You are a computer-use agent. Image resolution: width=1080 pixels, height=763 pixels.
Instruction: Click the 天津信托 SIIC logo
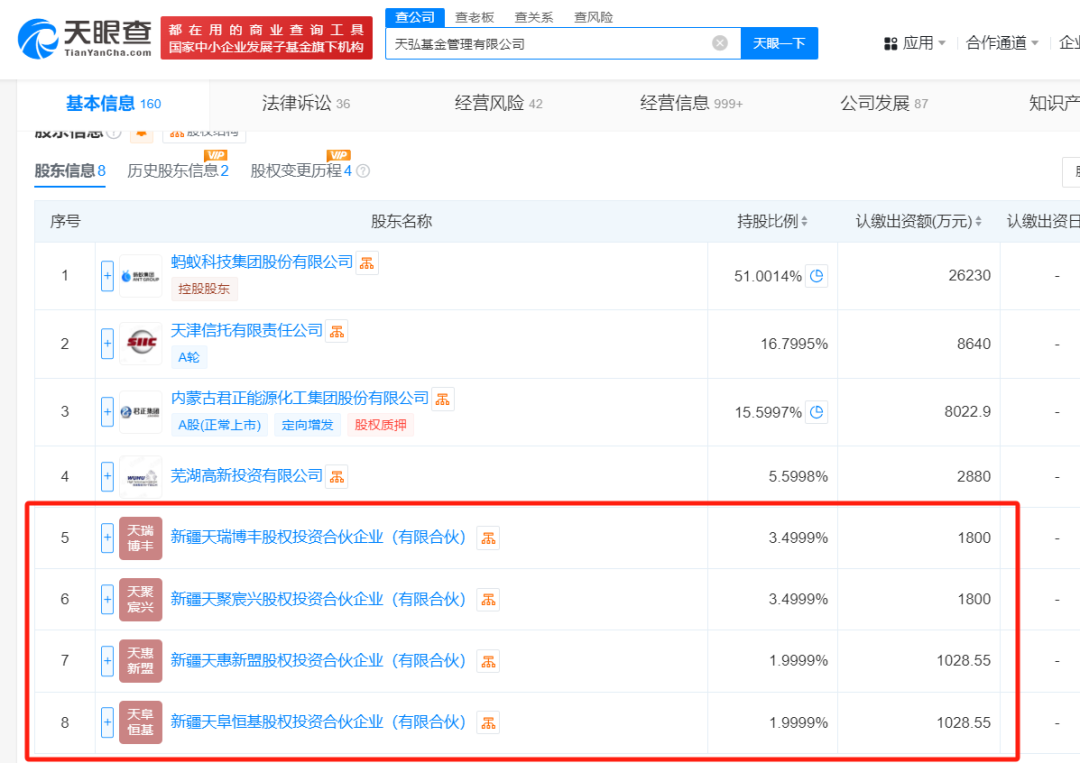tap(141, 344)
